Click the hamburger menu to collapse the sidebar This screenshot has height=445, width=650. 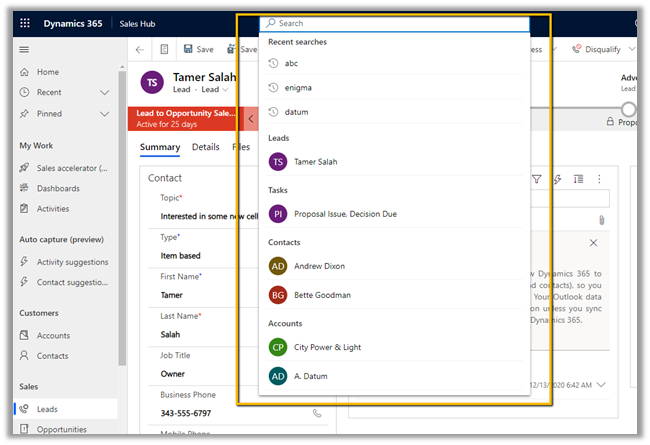click(24, 50)
